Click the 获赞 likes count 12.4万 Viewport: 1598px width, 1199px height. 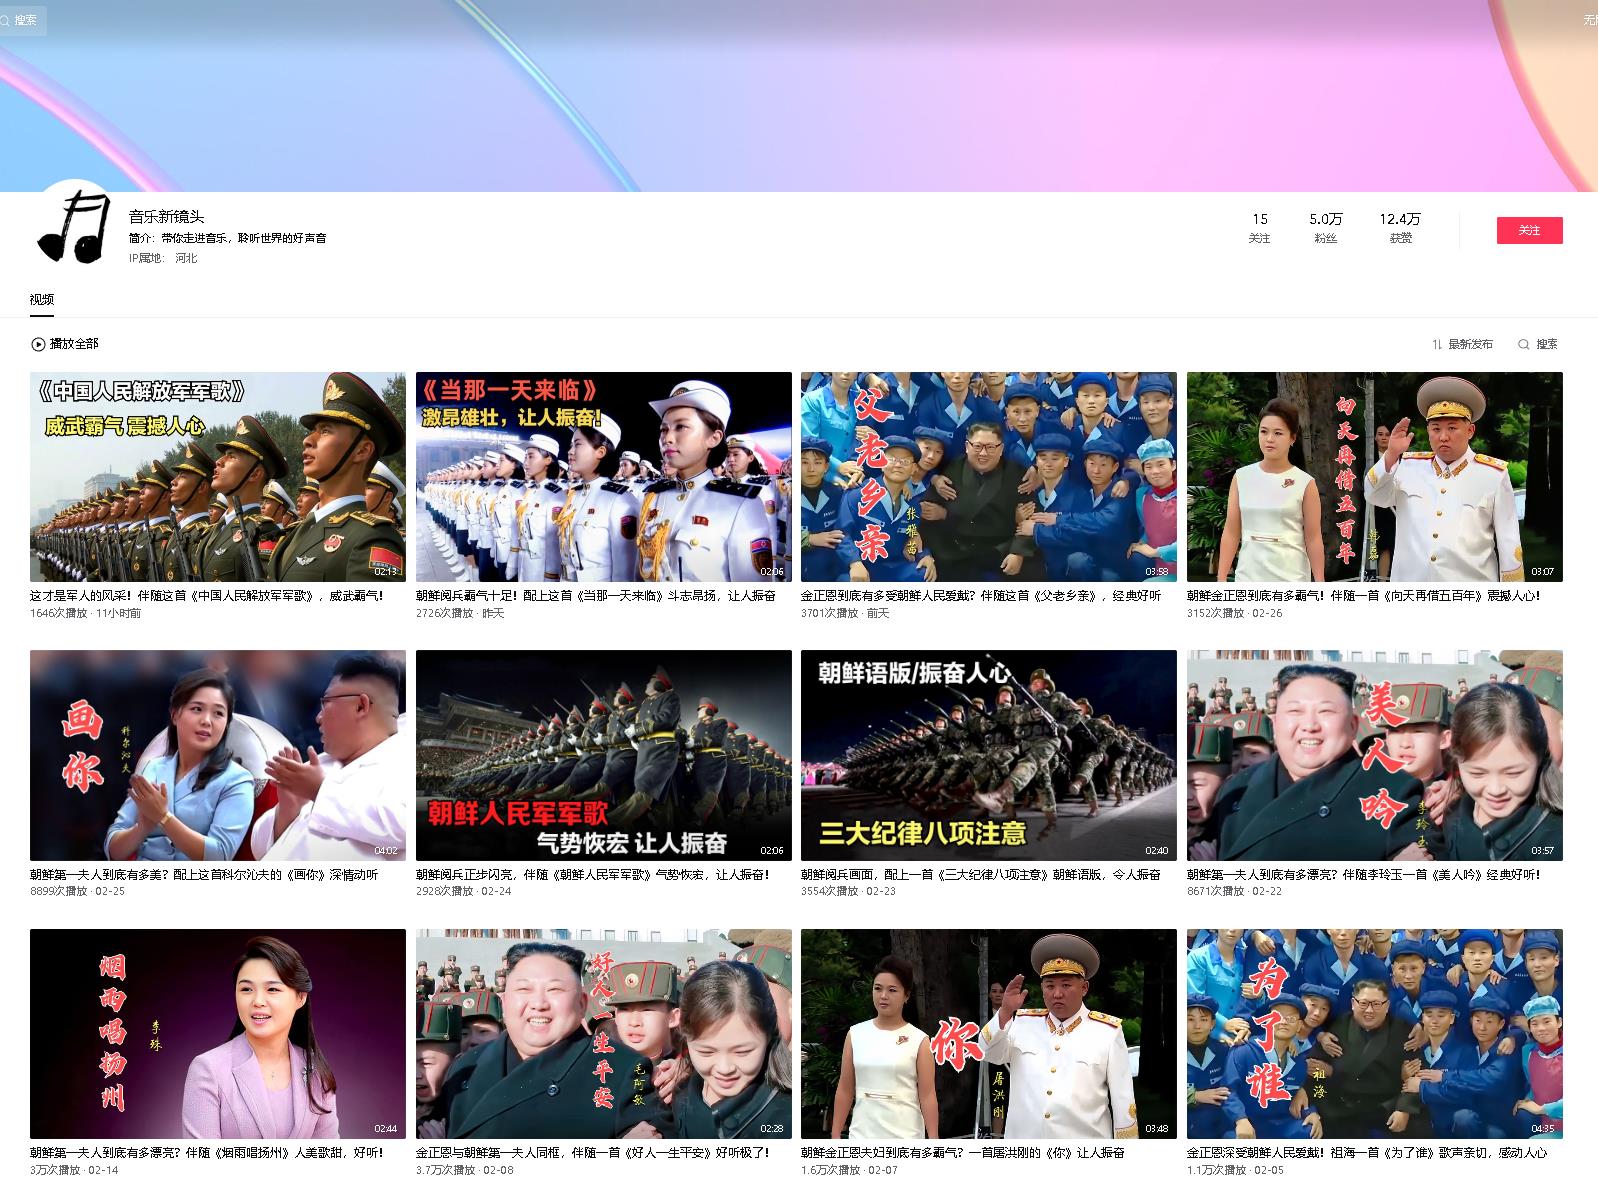tap(1400, 228)
